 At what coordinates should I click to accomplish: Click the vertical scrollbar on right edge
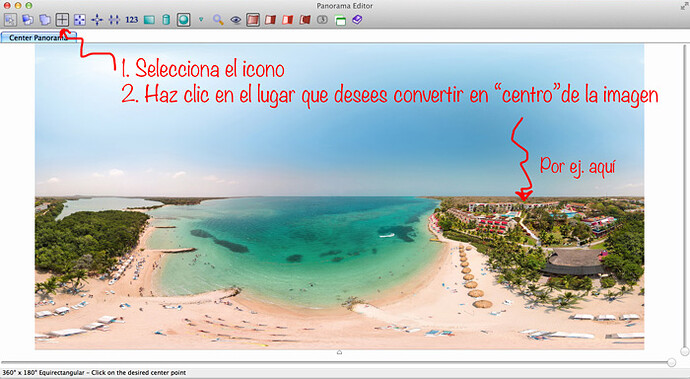[685, 198]
